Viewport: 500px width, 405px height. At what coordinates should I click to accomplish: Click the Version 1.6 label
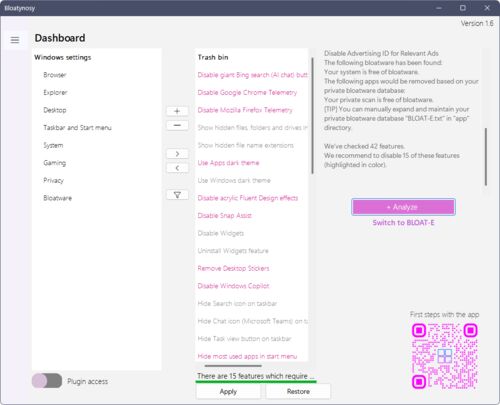[x=477, y=23]
